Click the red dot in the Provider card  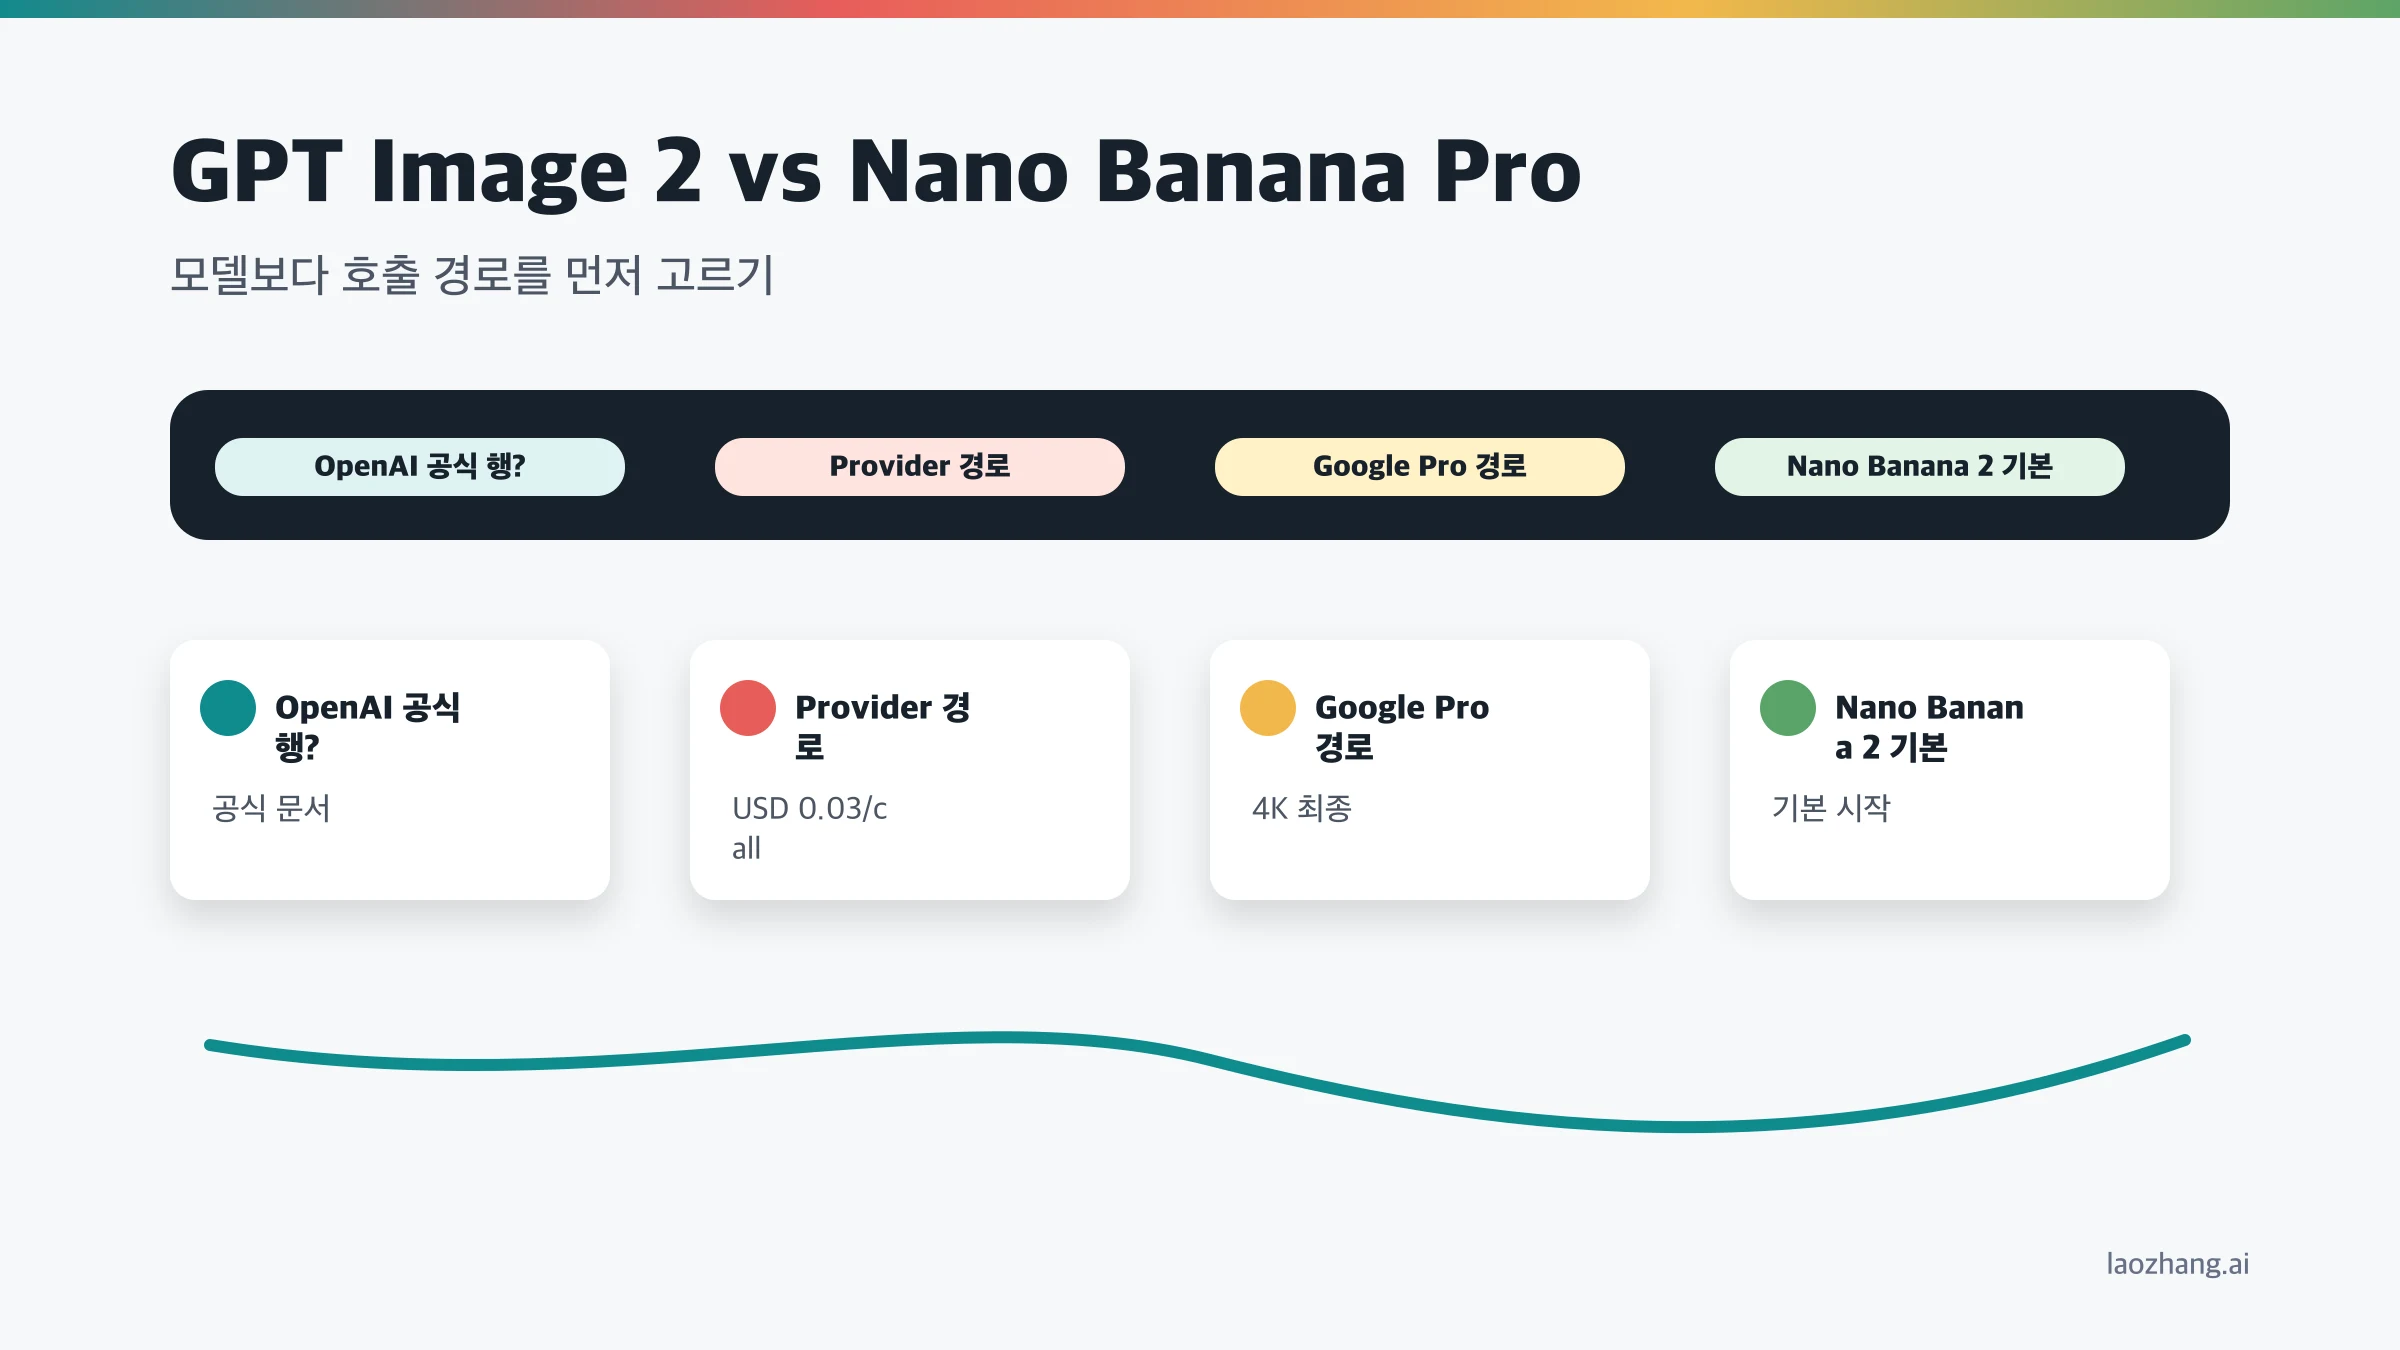(748, 708)
